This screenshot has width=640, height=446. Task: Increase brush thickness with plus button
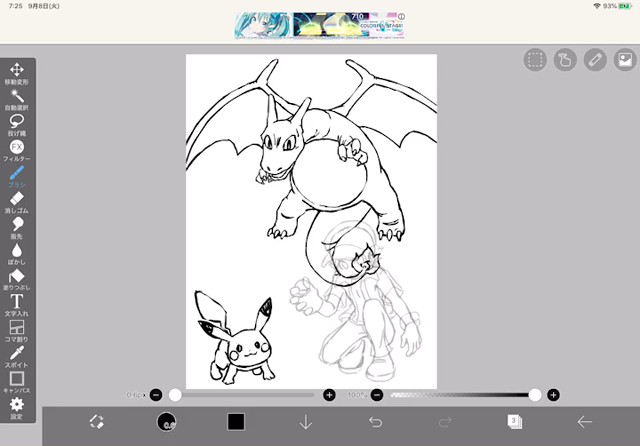coord(329,395)
